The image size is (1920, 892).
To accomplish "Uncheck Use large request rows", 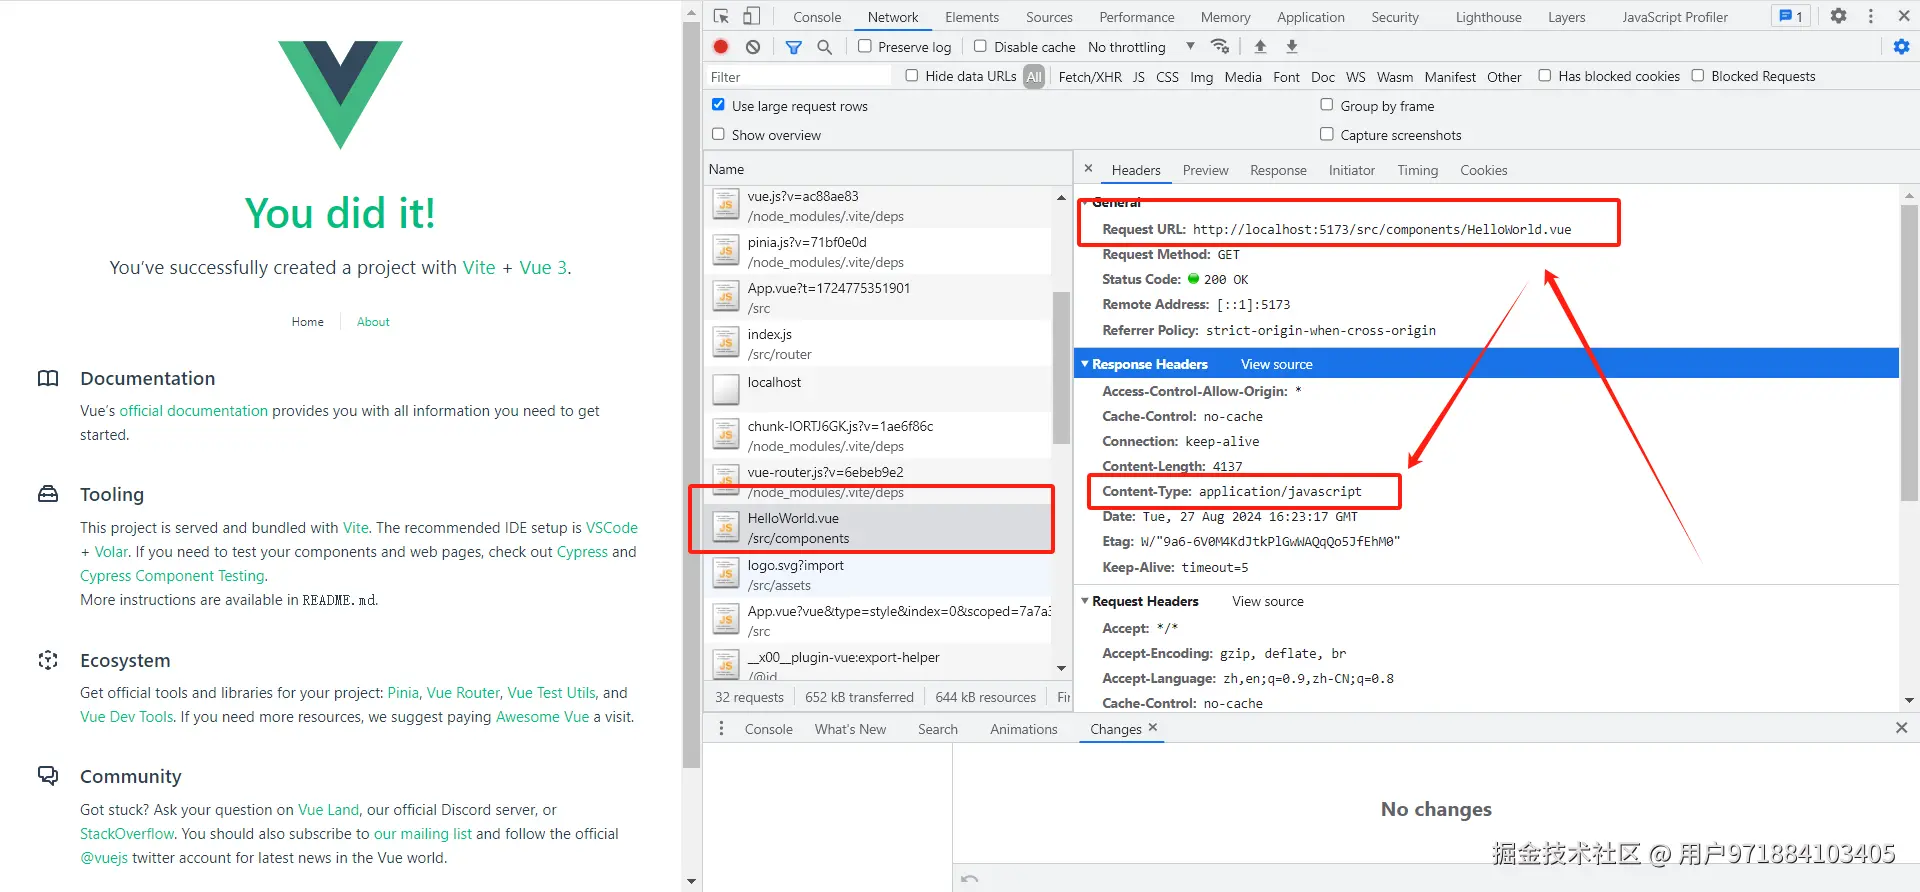I will coord(718,104).
